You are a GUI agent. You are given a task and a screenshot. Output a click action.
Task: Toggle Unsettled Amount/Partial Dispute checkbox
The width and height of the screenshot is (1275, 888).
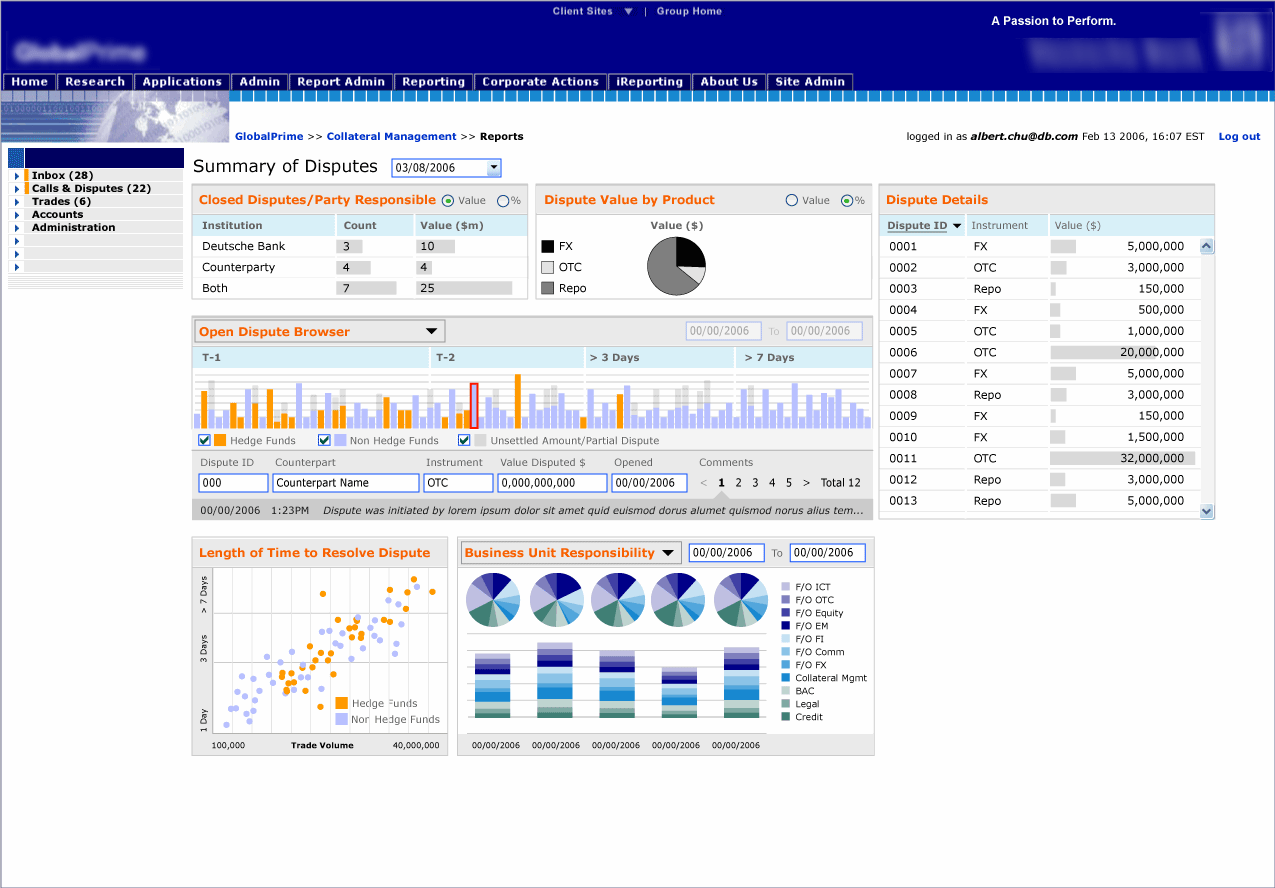click(464, 440)
